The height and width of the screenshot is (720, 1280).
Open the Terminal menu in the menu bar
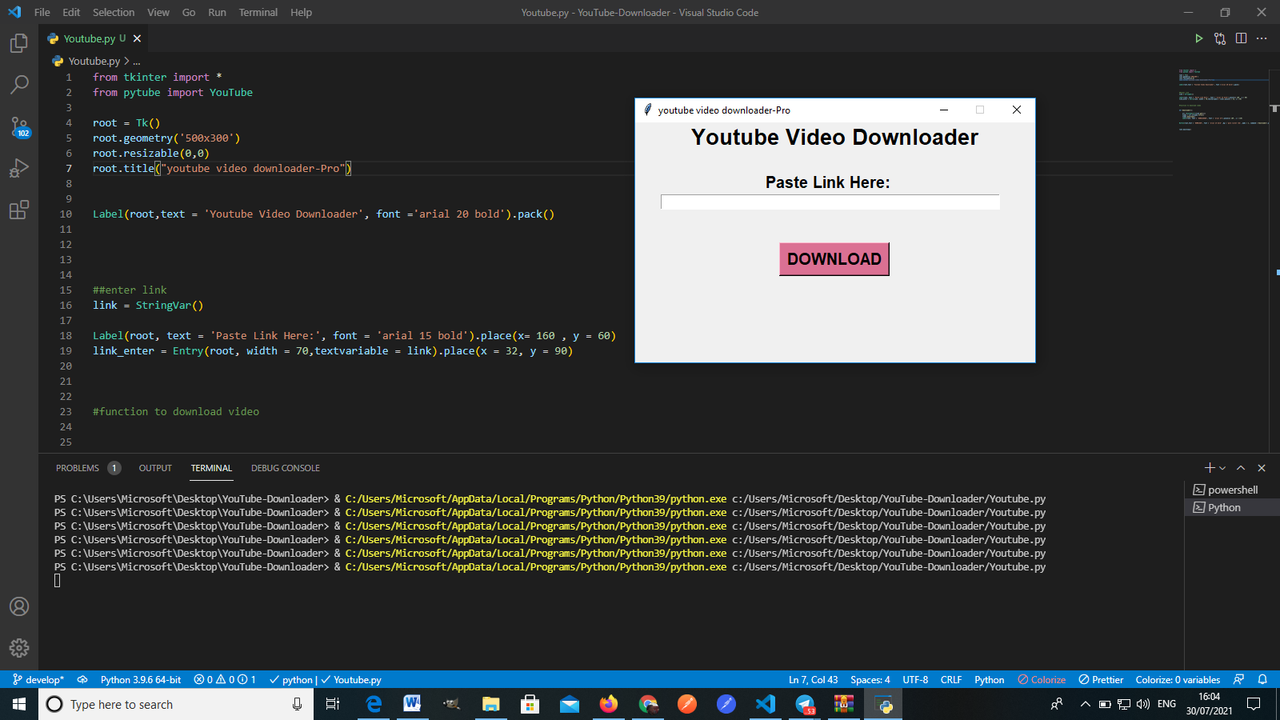[258, 12]
